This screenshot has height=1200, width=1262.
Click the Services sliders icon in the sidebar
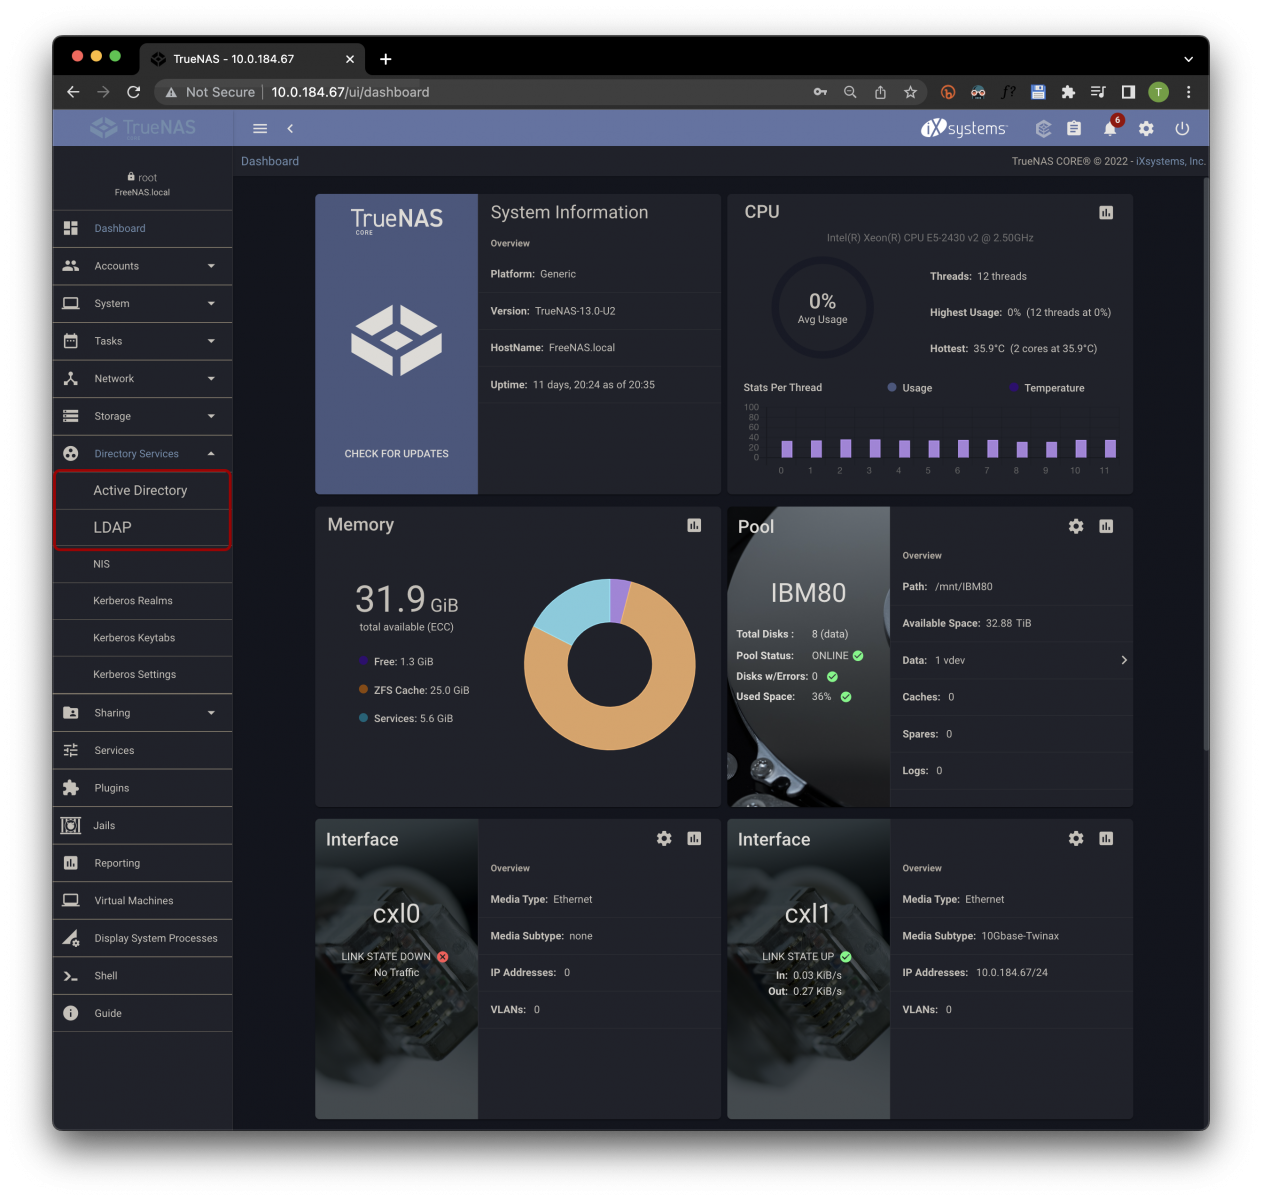pos(71,750)
